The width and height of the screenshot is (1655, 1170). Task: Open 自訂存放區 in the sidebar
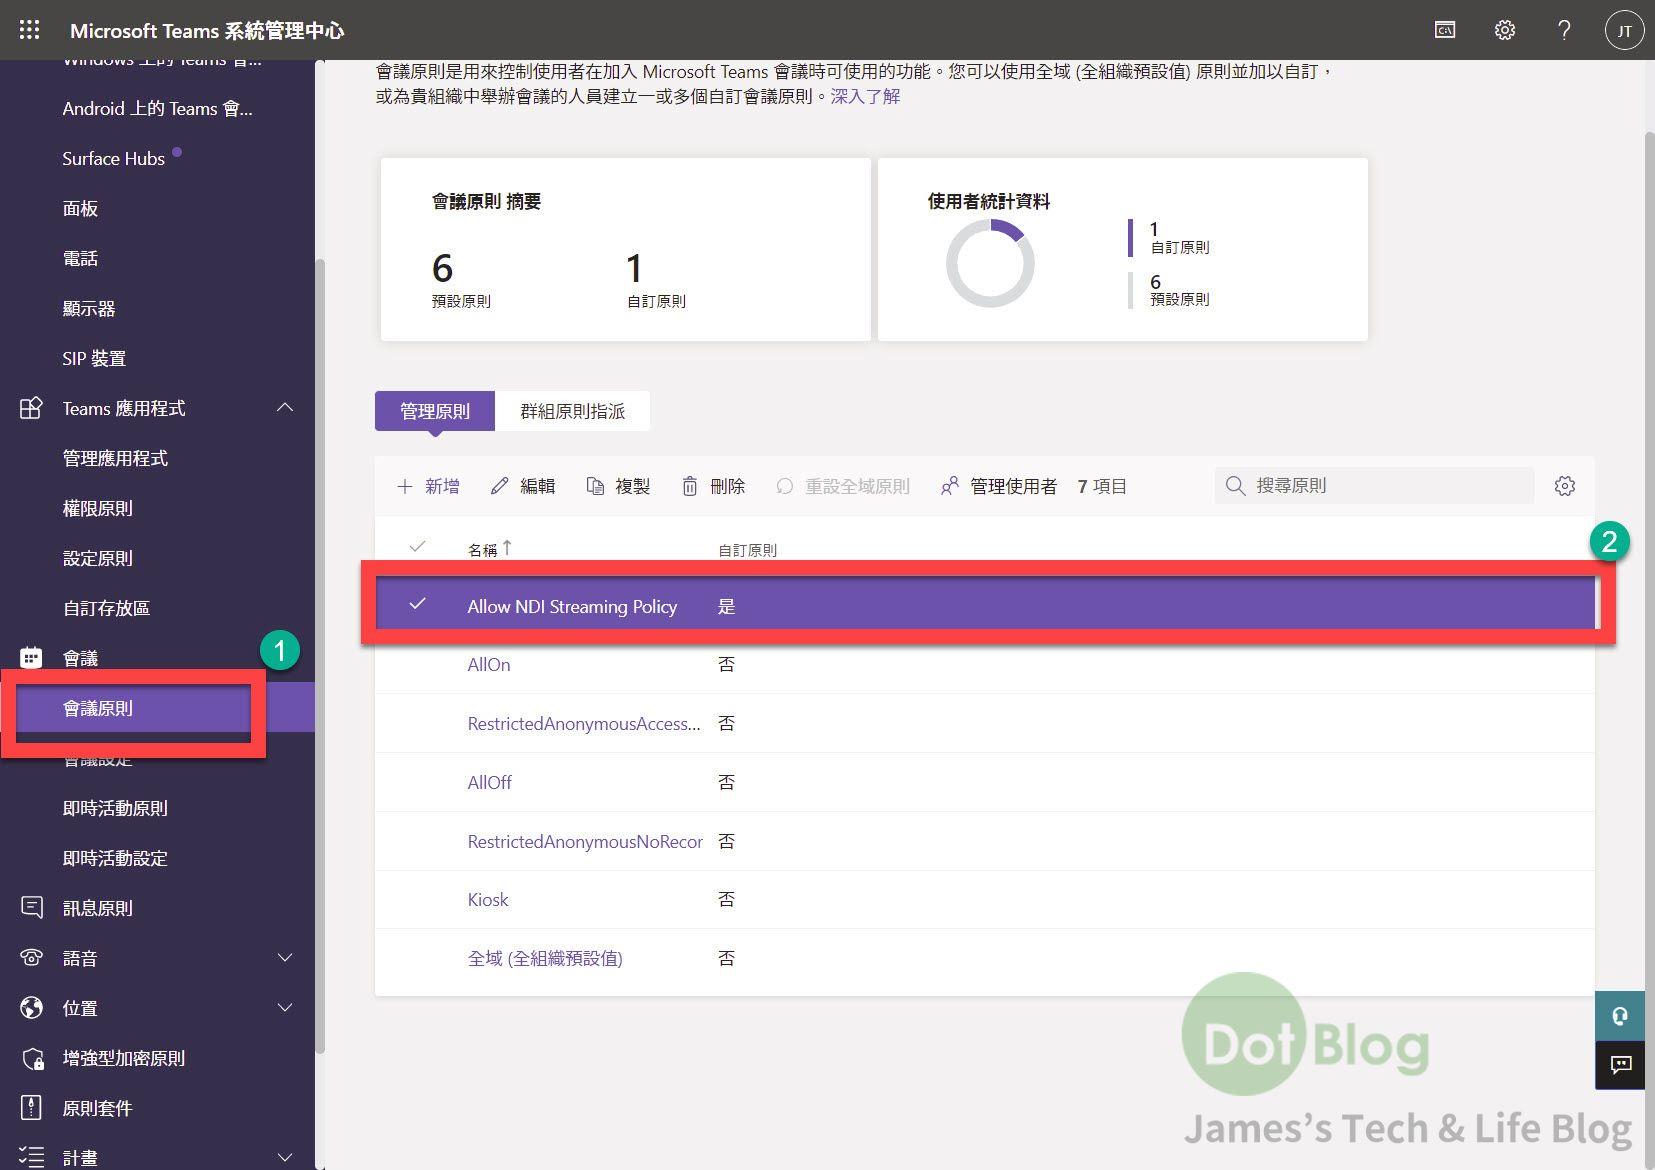pyautogui.click(x=106, y=608)
